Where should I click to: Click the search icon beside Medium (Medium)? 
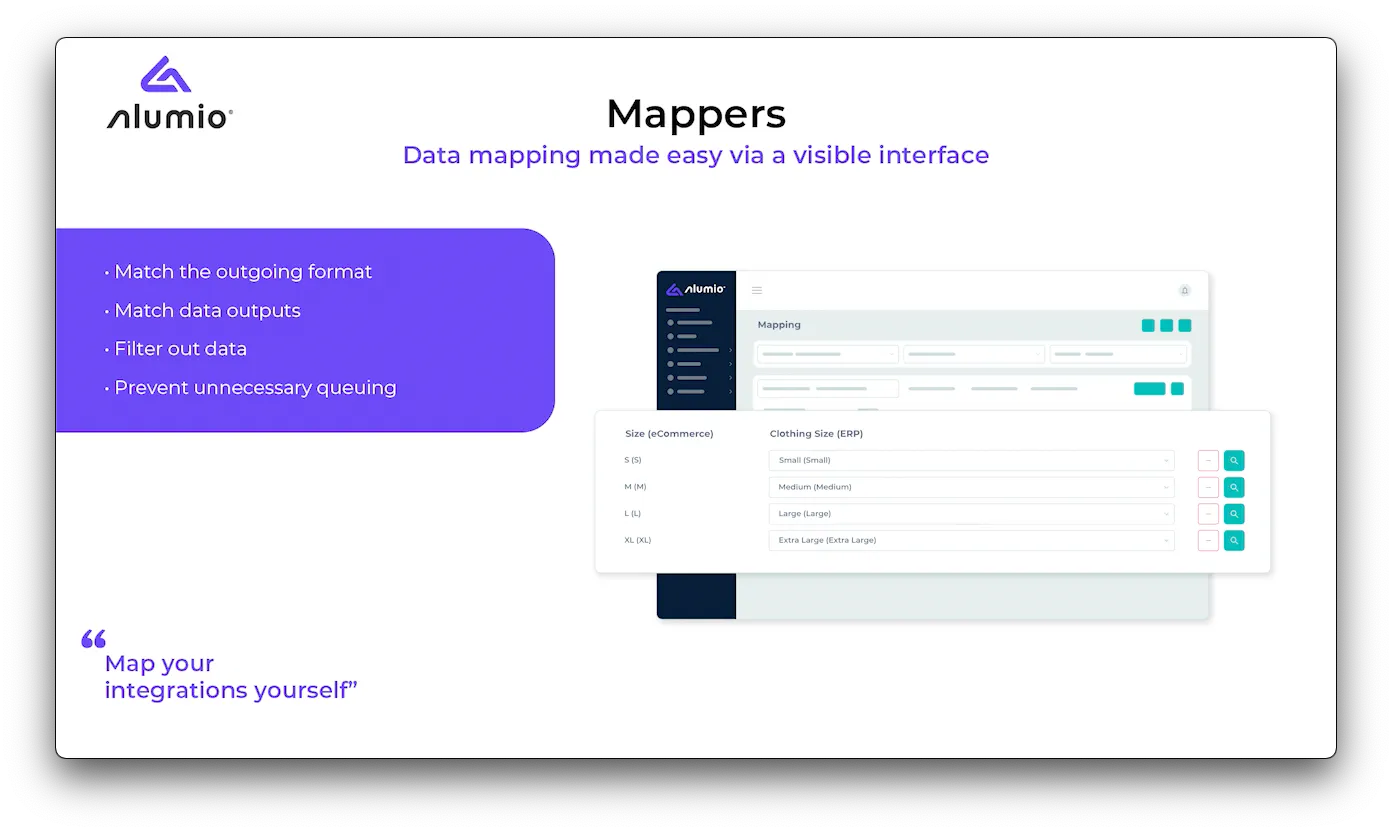click(x=1234, y=487)
